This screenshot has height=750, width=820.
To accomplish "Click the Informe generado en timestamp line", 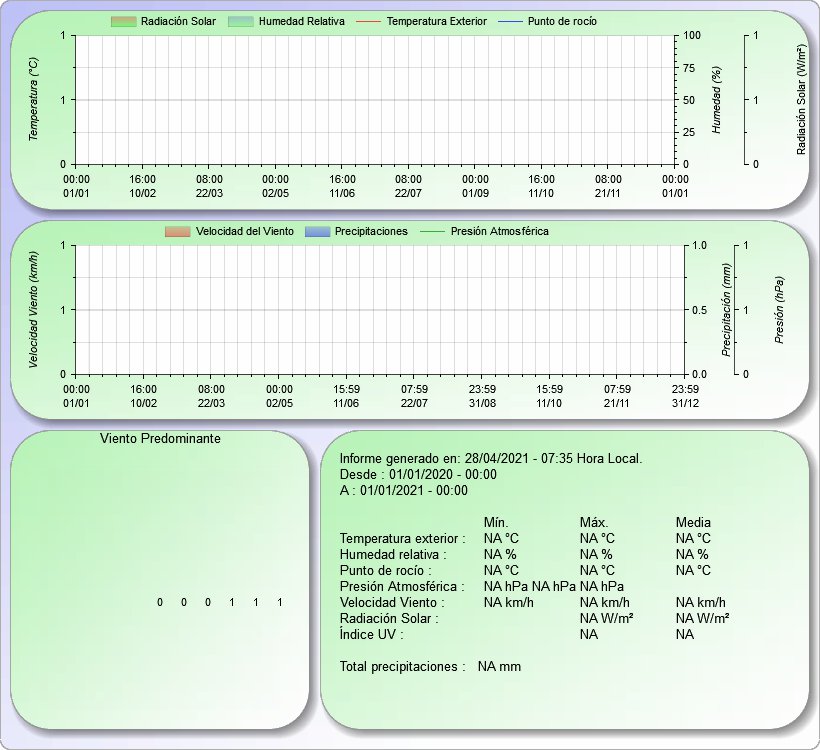I will point(491,459).
